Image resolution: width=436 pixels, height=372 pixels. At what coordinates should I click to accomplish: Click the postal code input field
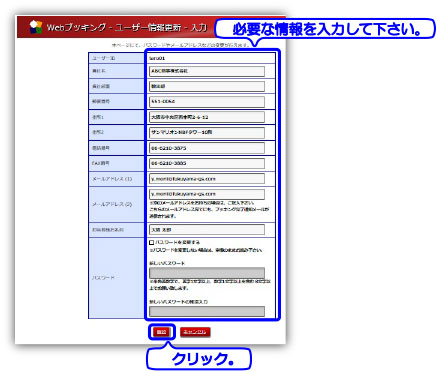click(x=207, y=102)
